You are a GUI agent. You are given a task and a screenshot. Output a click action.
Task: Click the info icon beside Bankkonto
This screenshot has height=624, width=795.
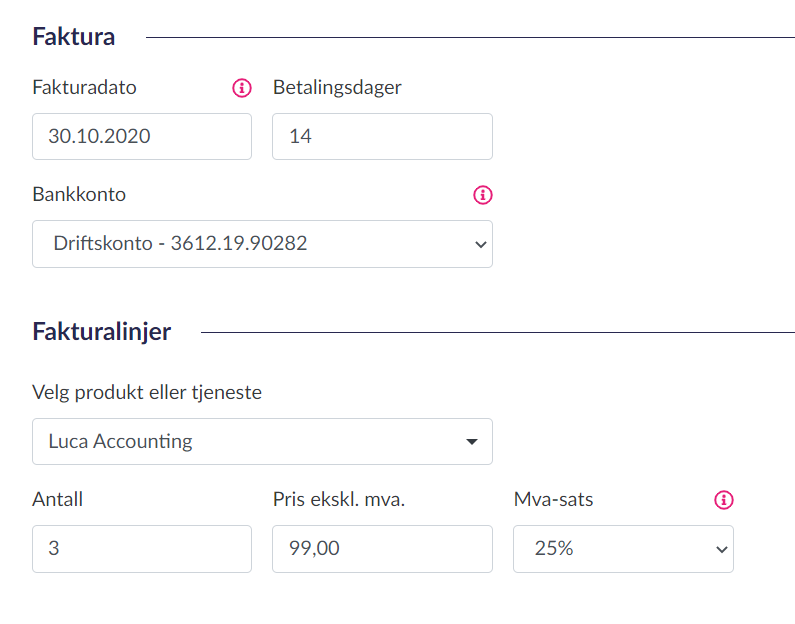pos(483,195)
